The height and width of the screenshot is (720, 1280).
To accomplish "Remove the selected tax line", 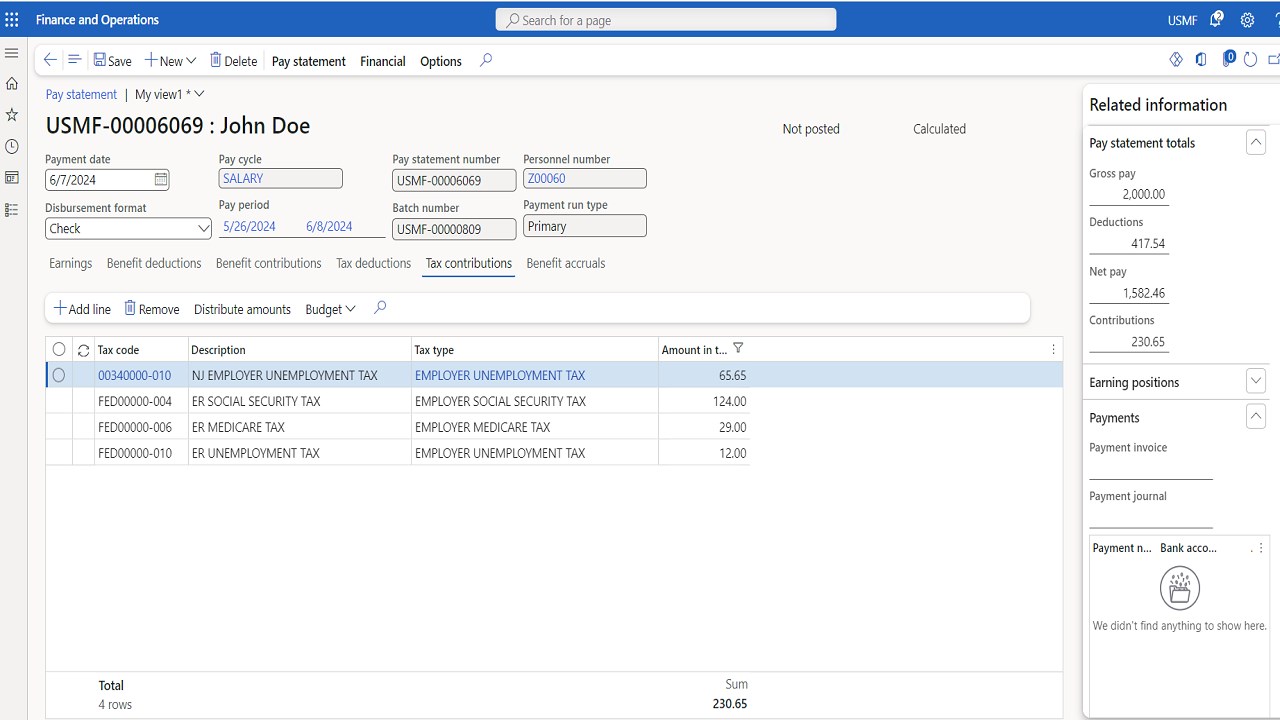I will point(152,309).
